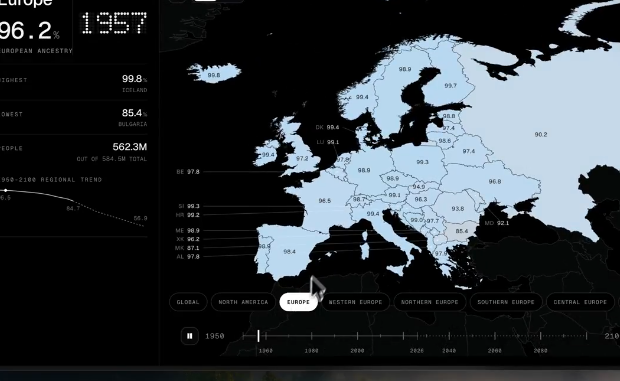Screen dimensions: 620x381
Task: Switch to Northern Europe region
Action: pyautogui.click(x=429, y=302)
